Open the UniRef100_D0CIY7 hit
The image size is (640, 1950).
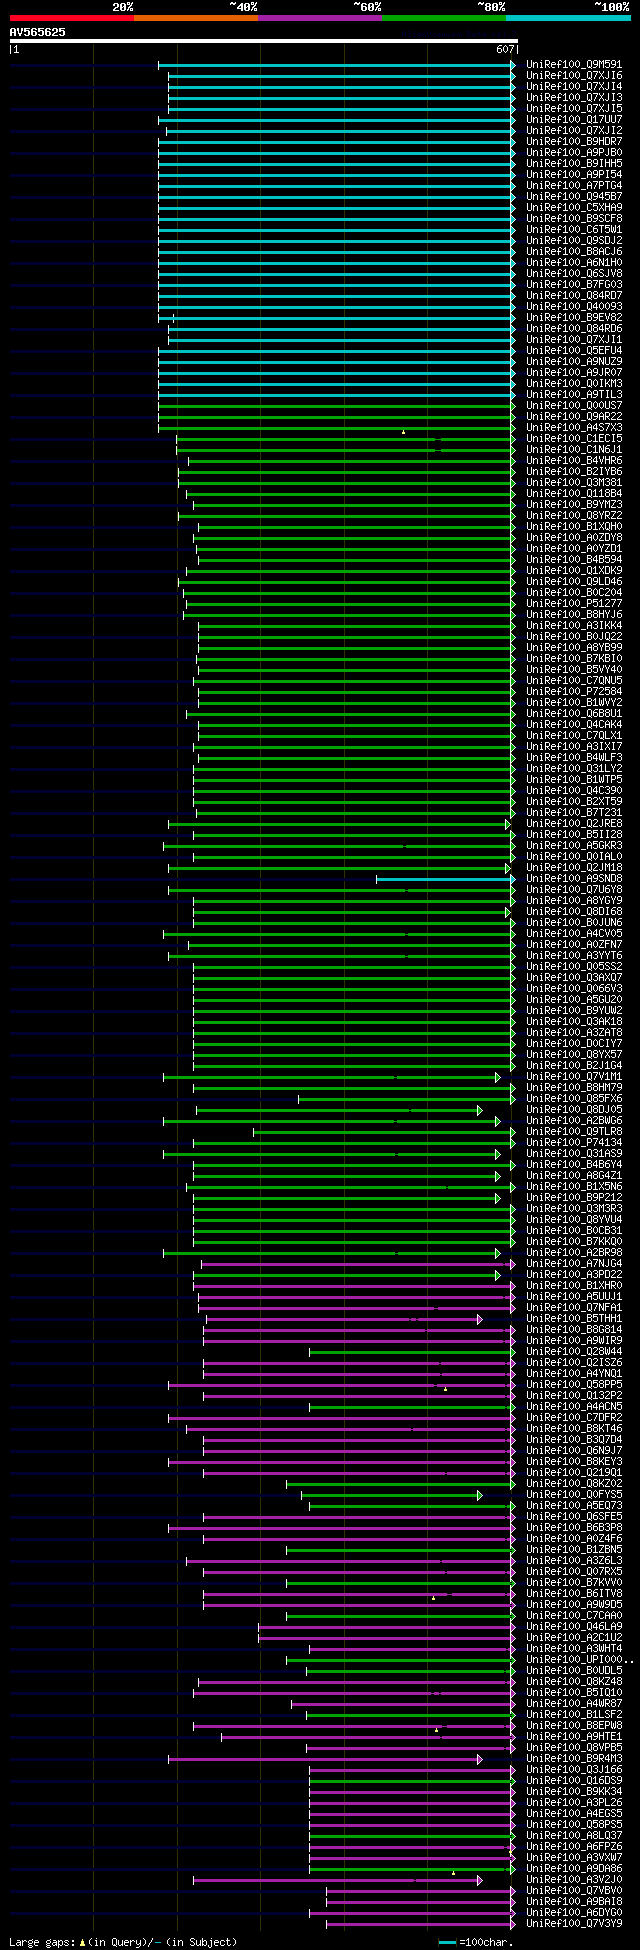[574, 1044]
